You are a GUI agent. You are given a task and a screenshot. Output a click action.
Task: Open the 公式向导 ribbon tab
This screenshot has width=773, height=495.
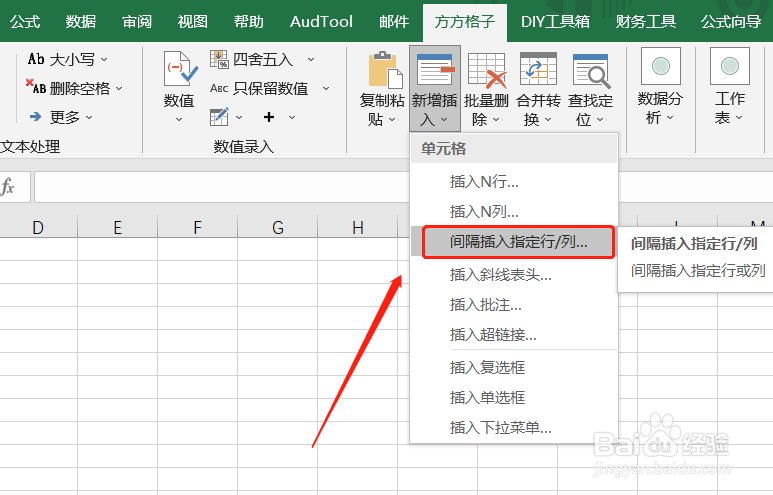click(x=731, y=22)
